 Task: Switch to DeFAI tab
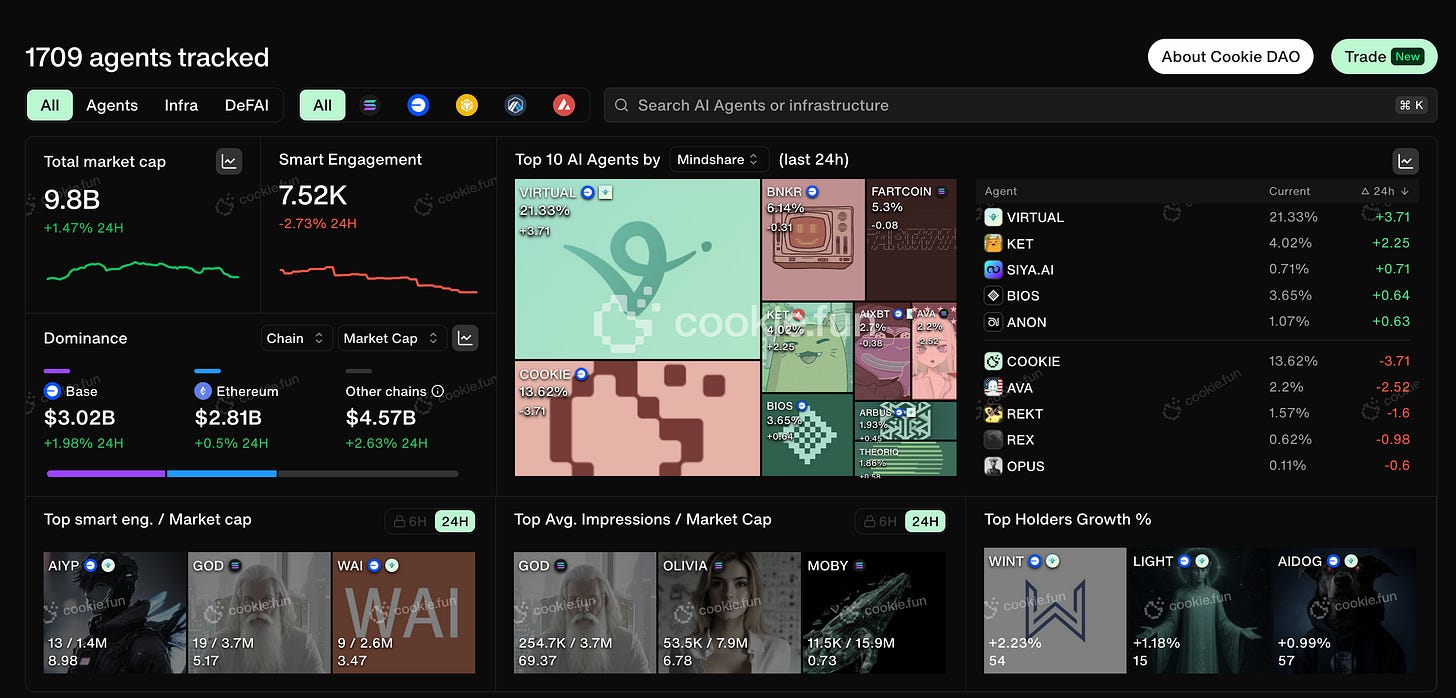246,105
